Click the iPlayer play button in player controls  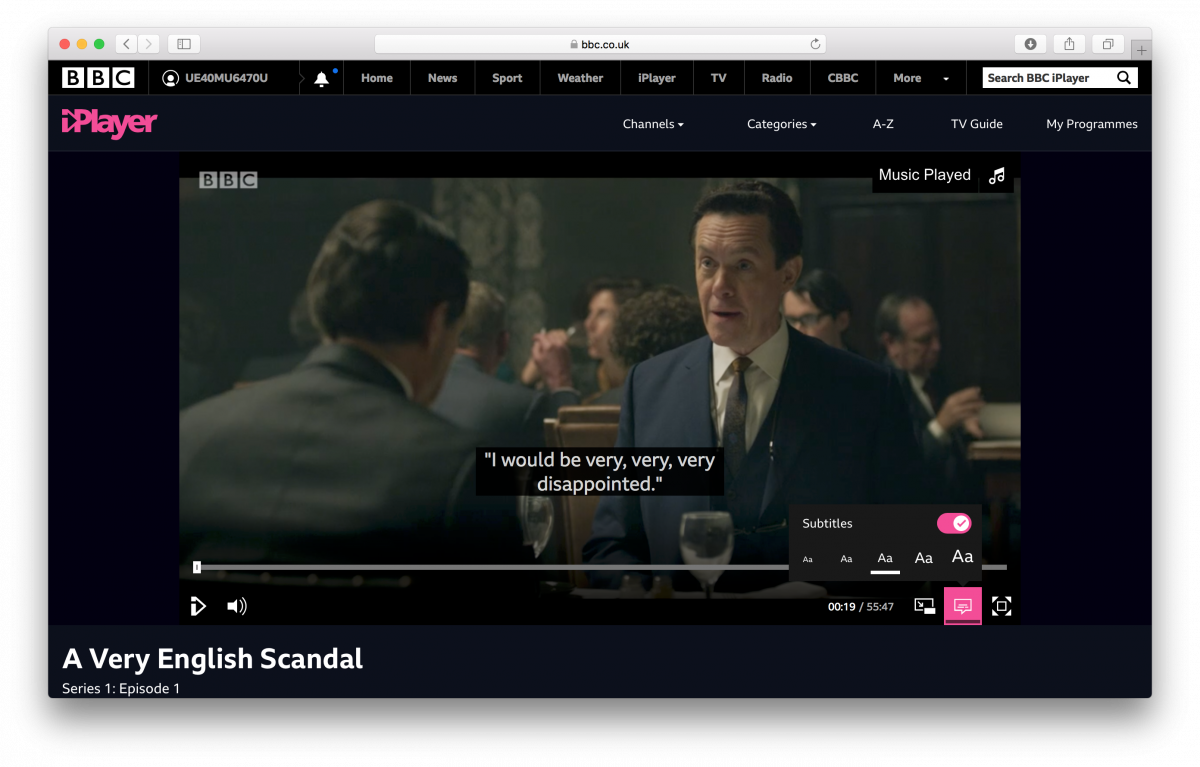point(198,606)
